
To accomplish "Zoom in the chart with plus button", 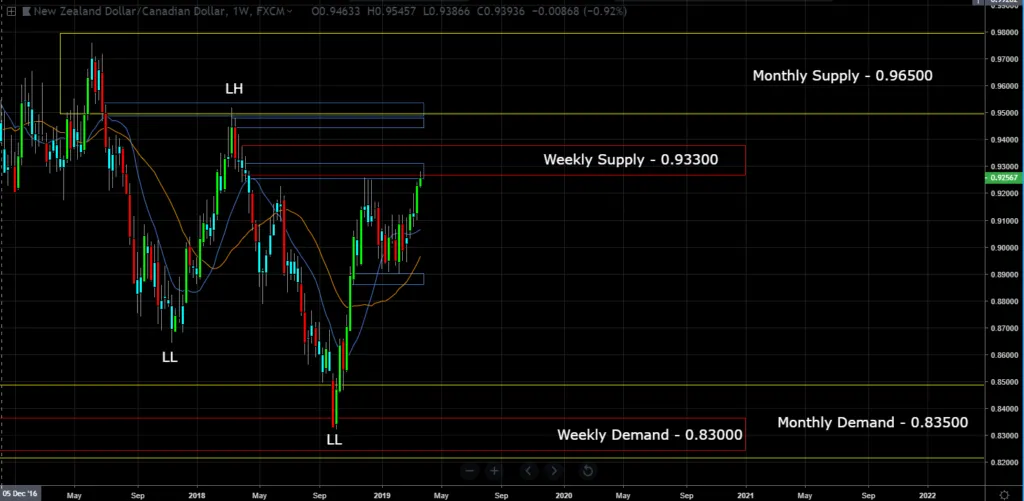I will click(x=495, y=471).
